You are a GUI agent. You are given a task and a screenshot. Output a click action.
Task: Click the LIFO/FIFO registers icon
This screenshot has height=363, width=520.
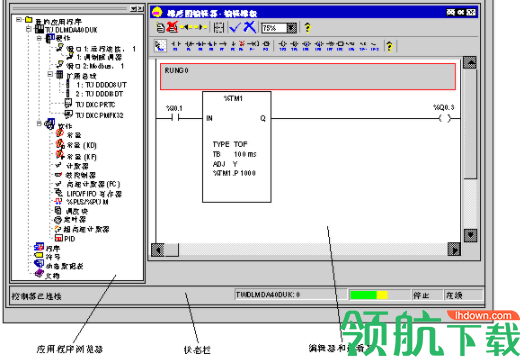(59, 193)
